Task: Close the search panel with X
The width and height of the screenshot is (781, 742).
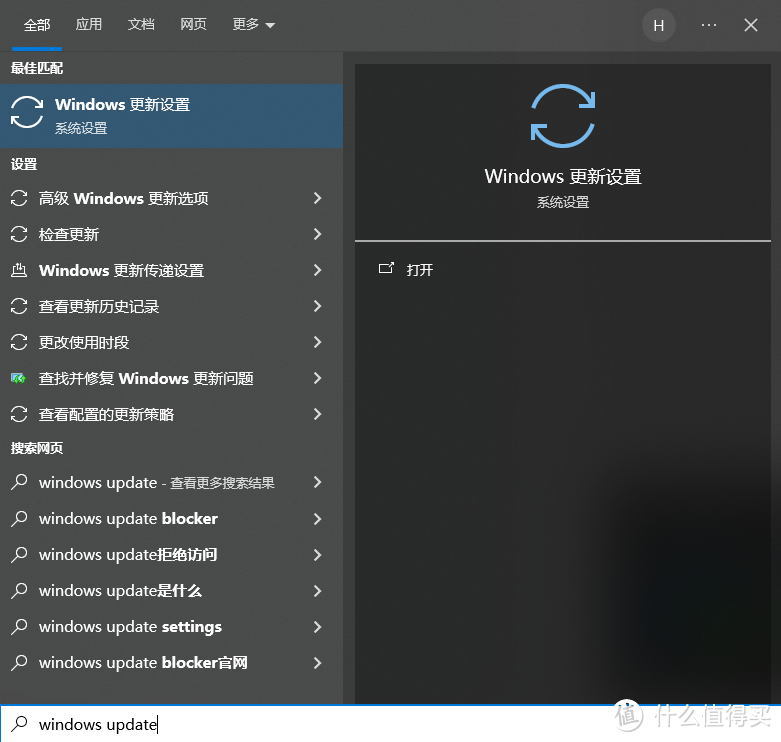Action: (x=751, y=25)
